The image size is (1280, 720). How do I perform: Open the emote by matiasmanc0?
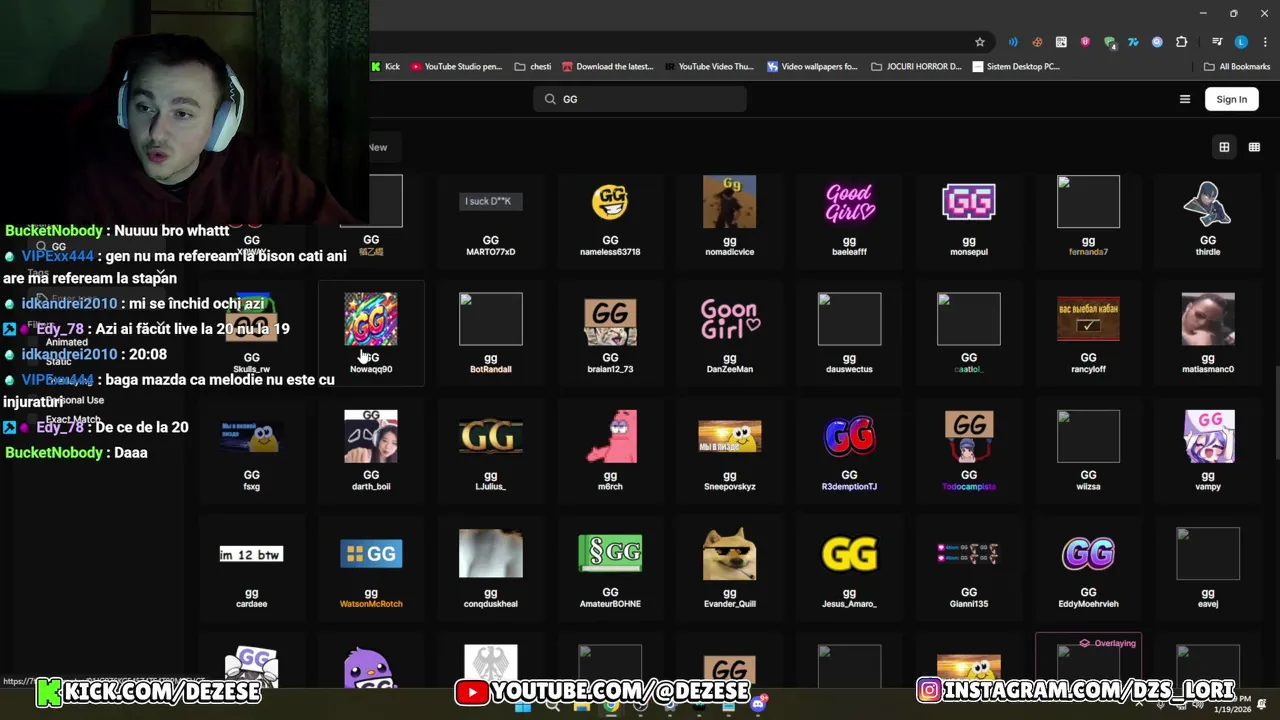click(x=1208, y=319)
